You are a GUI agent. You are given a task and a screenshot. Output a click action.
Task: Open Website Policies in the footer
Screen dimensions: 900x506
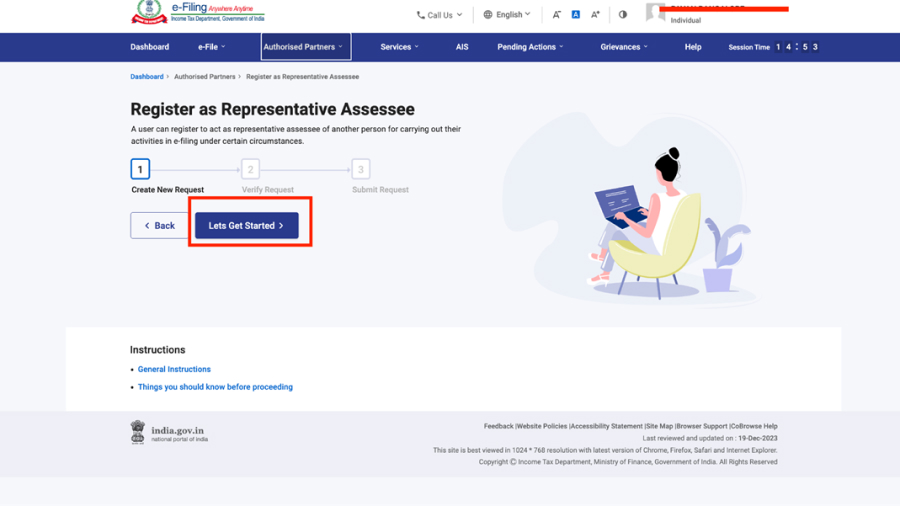coord(542,426)
